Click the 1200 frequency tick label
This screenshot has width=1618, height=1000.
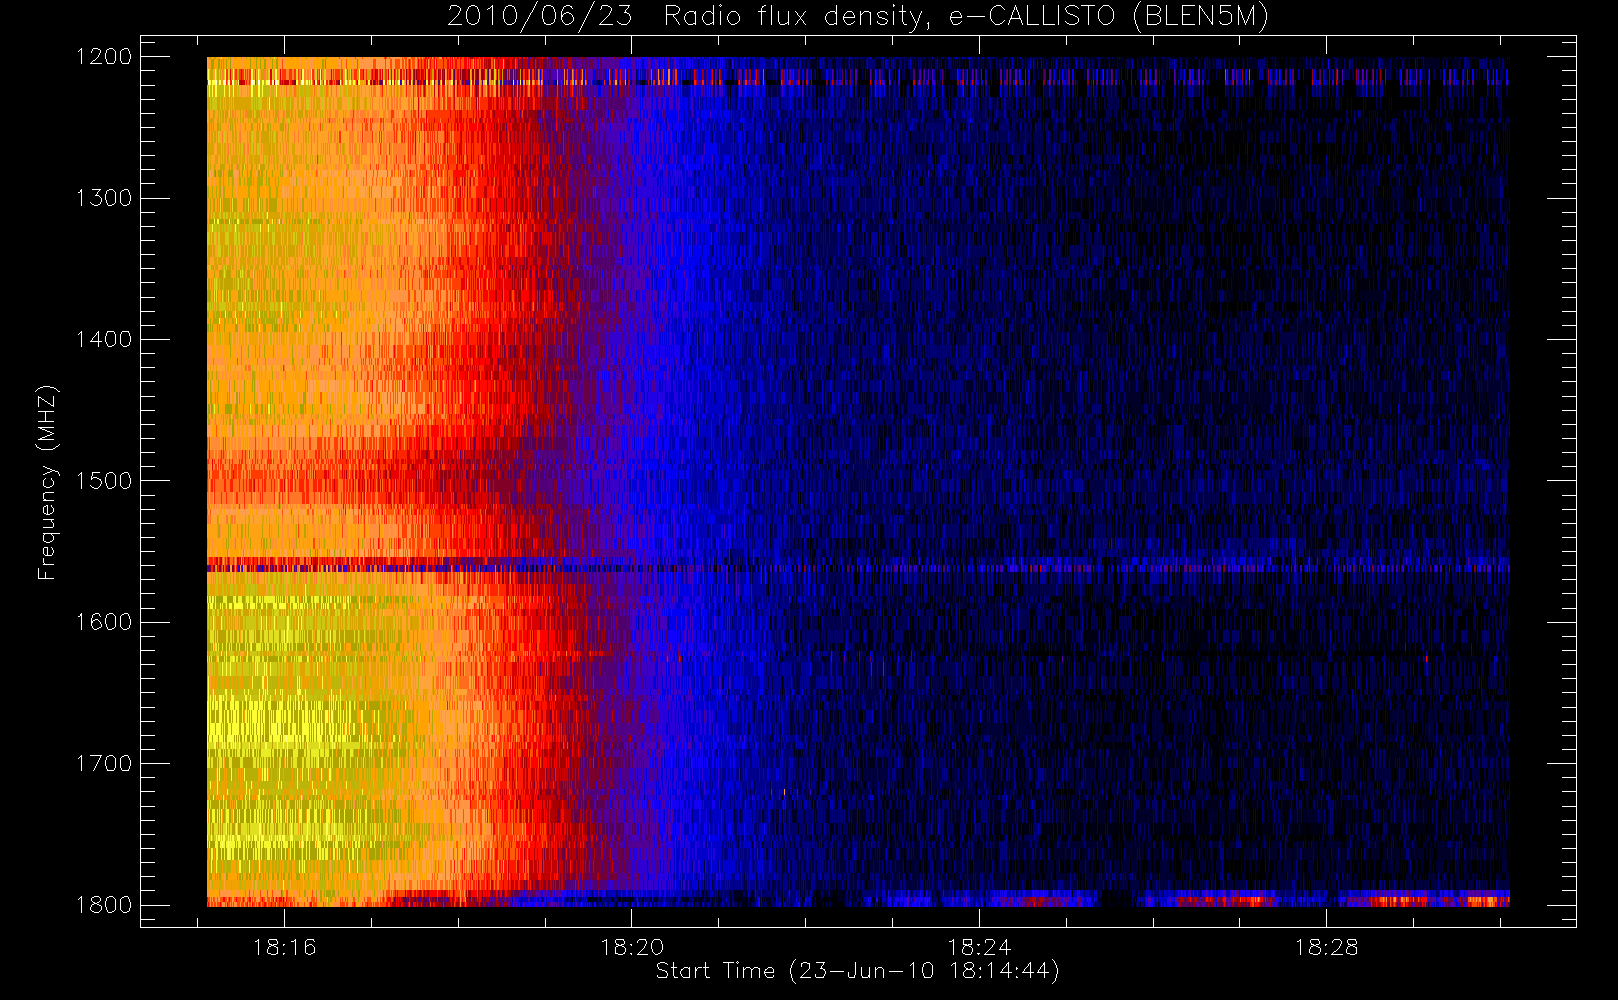pyautogui.click(x=104, y=57)
